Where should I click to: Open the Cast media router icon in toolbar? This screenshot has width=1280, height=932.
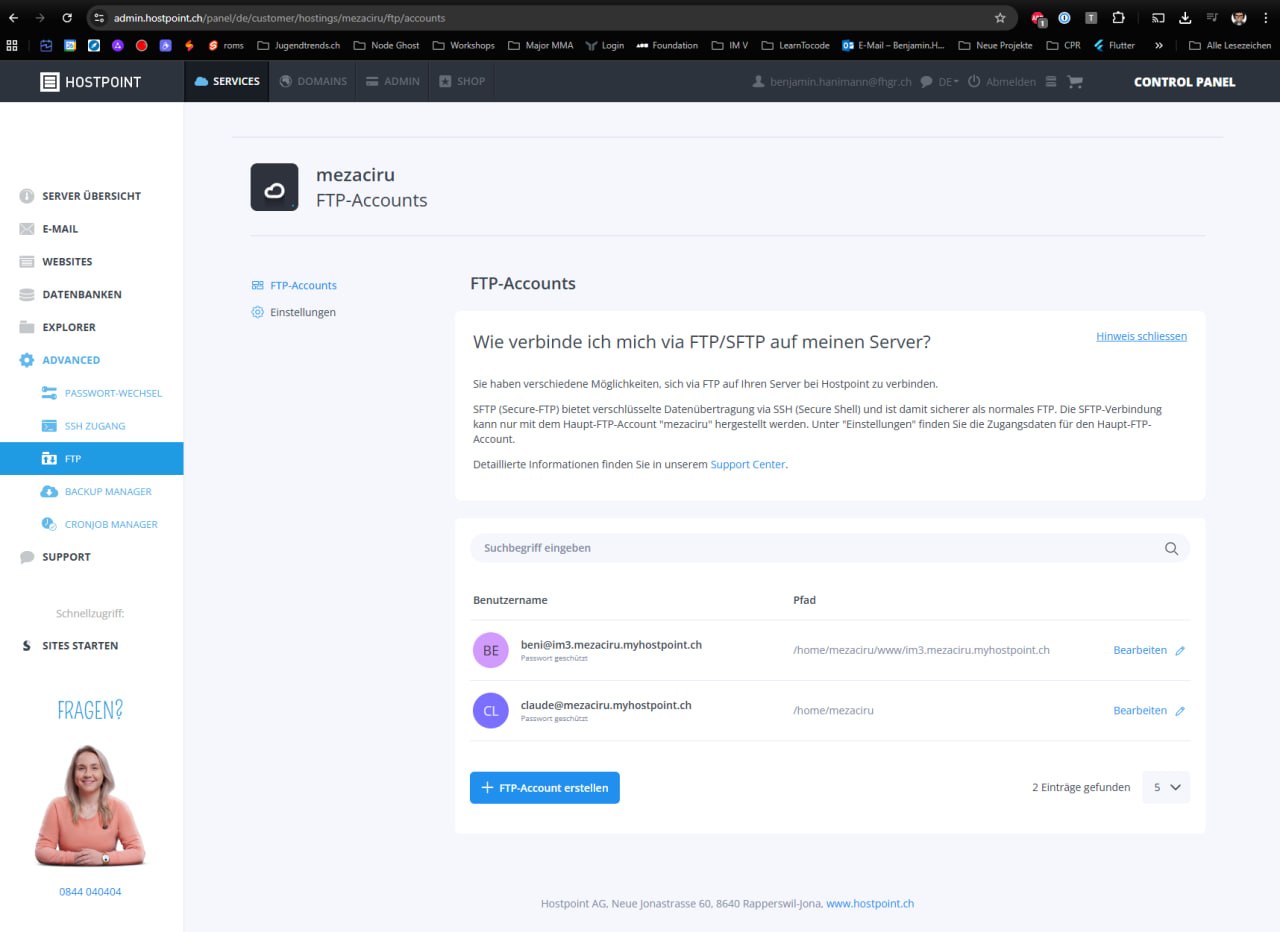point(1158,18)
